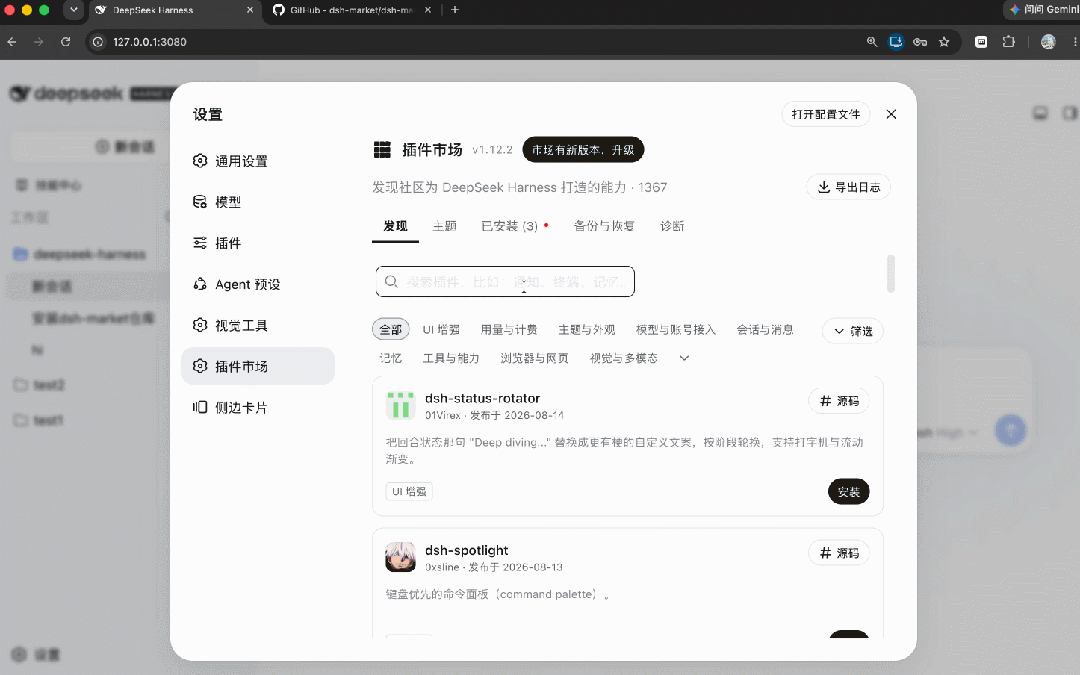Switch to the 发现 tab

[x=395, y=226]
